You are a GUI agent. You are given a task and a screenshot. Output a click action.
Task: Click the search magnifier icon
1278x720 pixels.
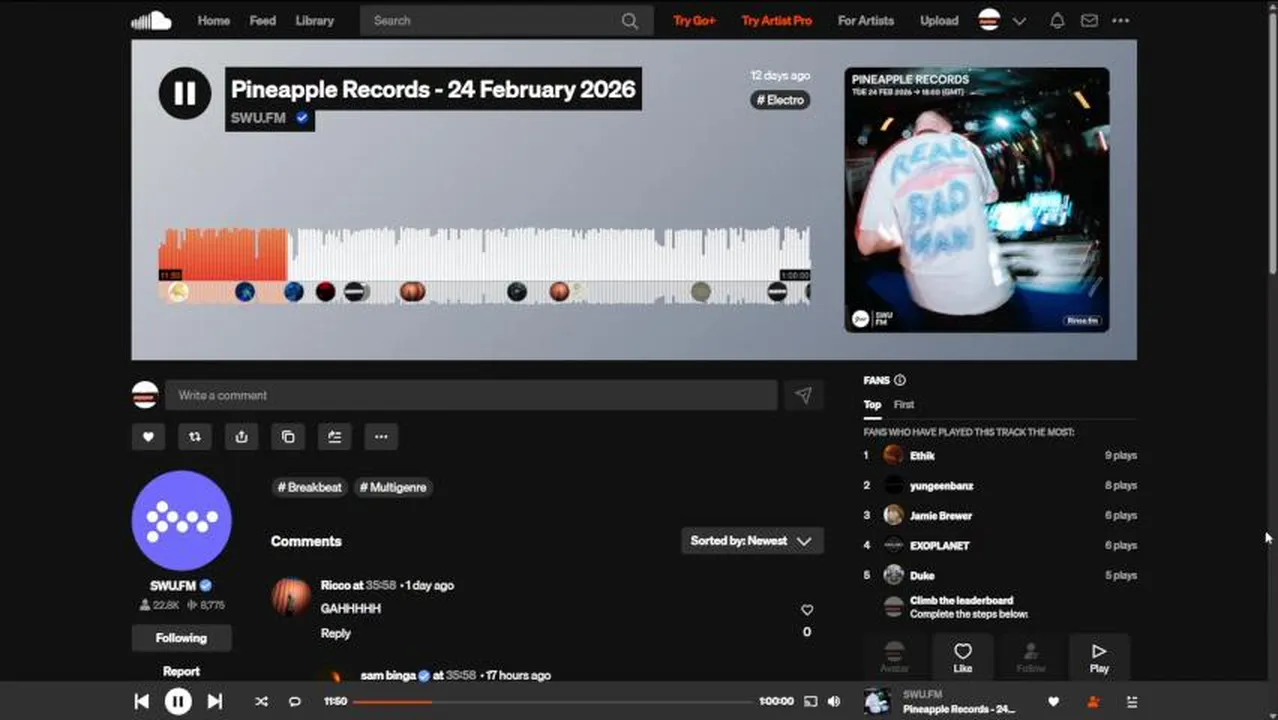coord(629,21)
